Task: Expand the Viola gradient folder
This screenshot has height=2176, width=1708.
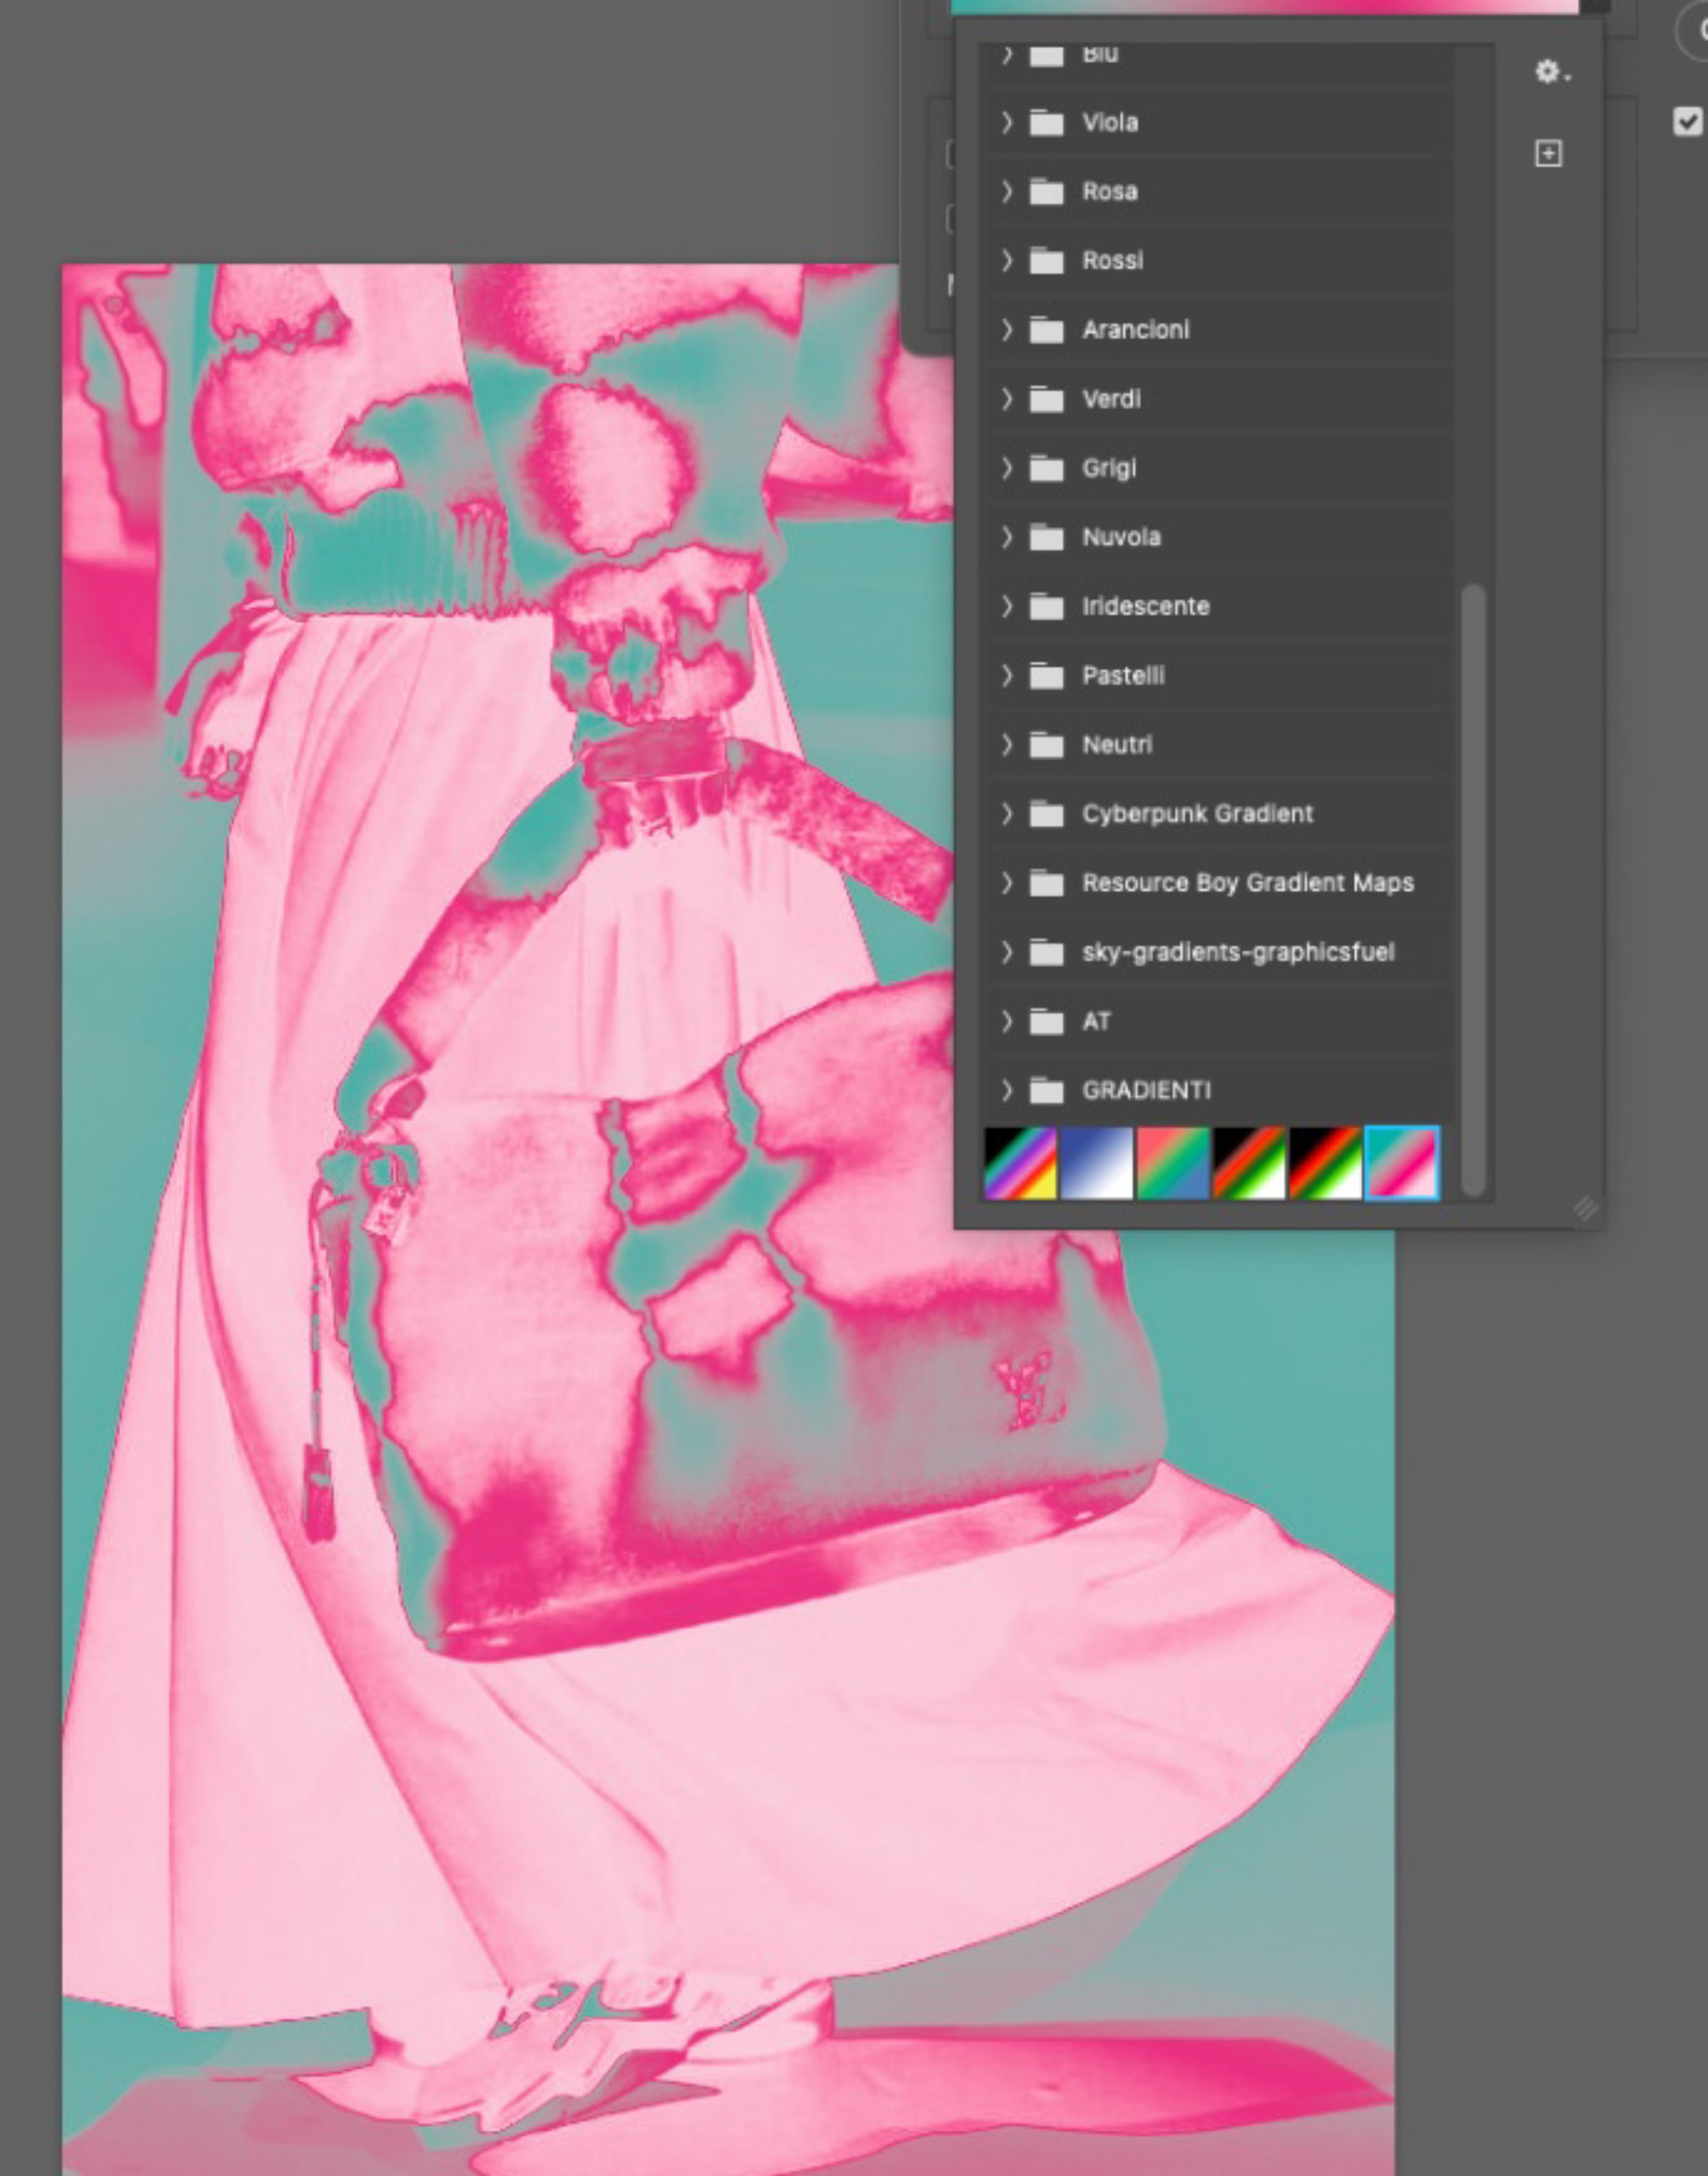Action: [1007, 122]
